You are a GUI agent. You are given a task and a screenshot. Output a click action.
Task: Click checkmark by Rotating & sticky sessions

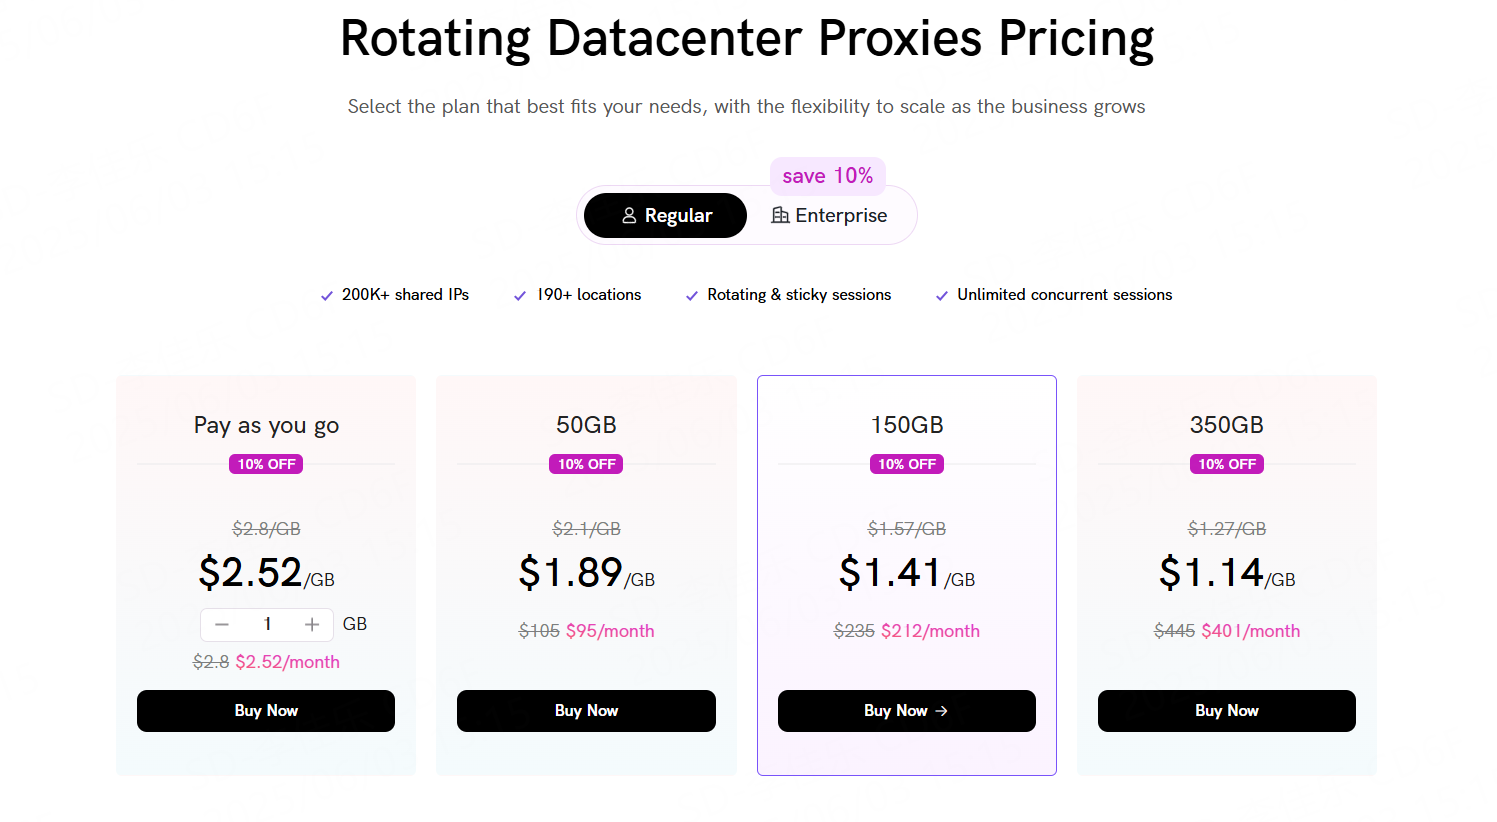point(692,296)
